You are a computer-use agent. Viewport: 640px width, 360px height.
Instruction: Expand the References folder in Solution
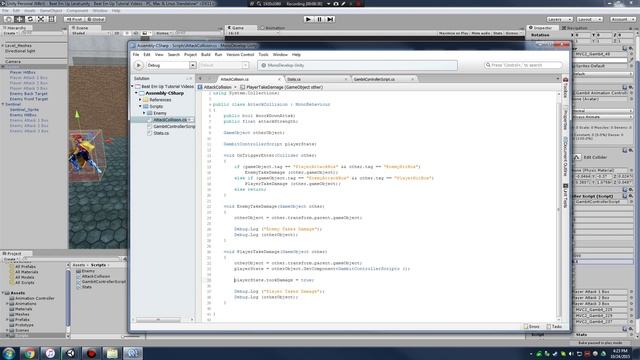(x=140, y=100)
